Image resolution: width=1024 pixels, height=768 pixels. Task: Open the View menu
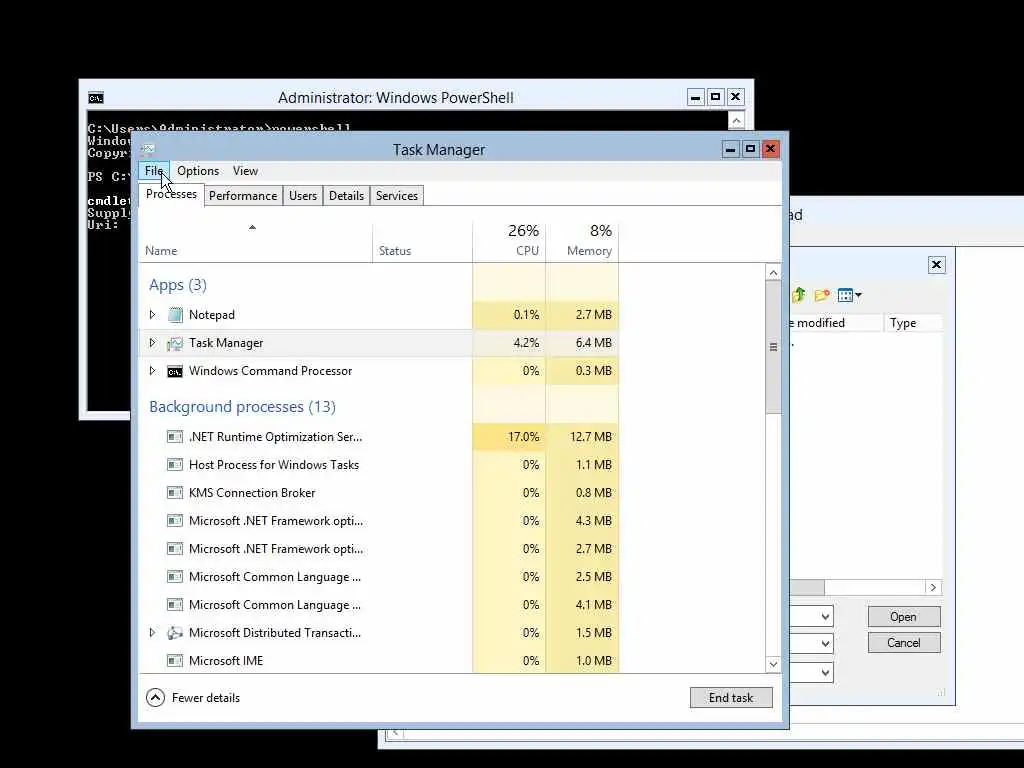point(246,171)
